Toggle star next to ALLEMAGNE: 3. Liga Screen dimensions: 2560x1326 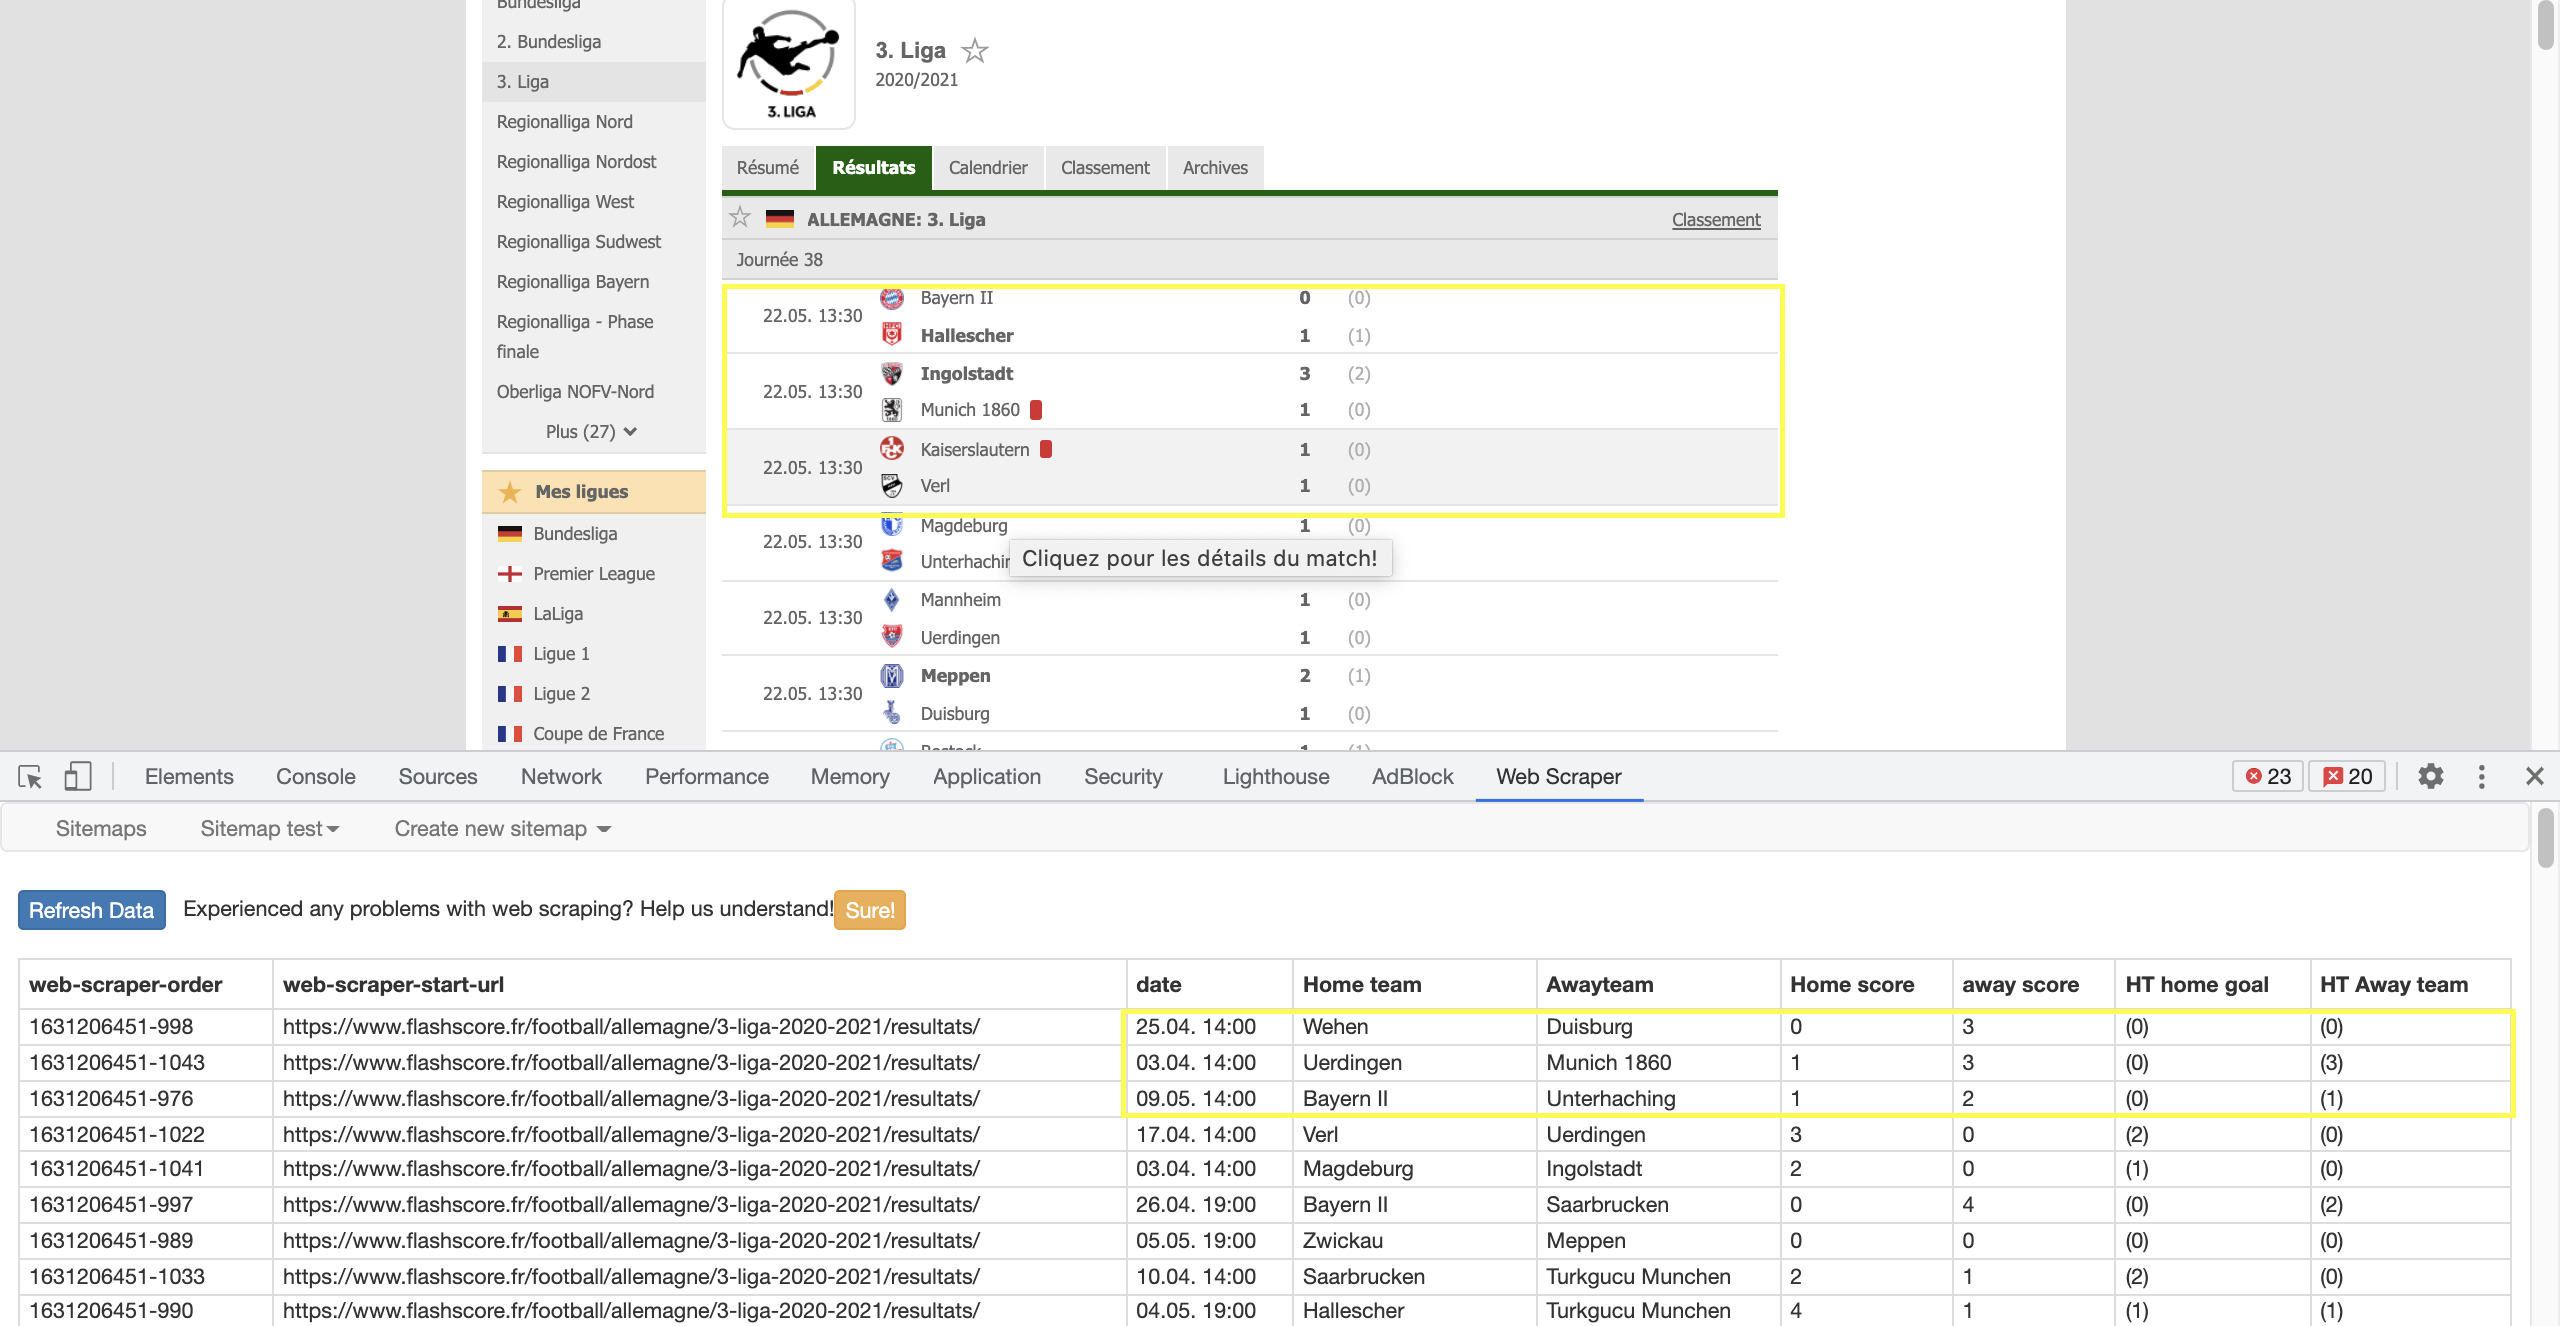(x=740, y=217)
